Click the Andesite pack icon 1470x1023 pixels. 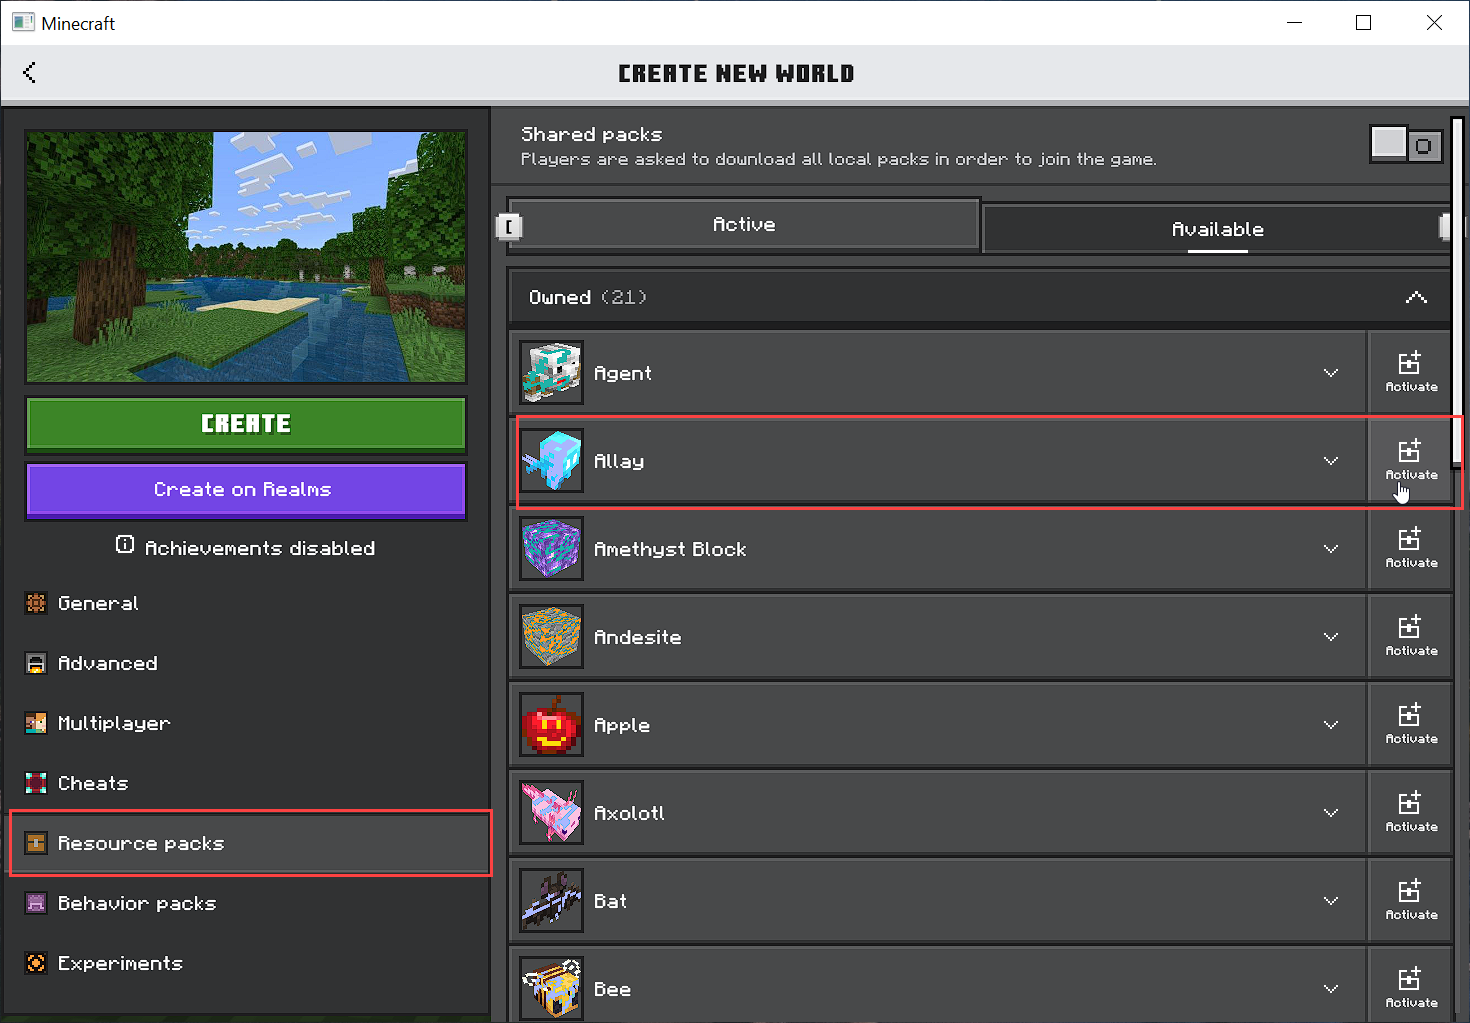pyautogui.click(x=552, y=637)
